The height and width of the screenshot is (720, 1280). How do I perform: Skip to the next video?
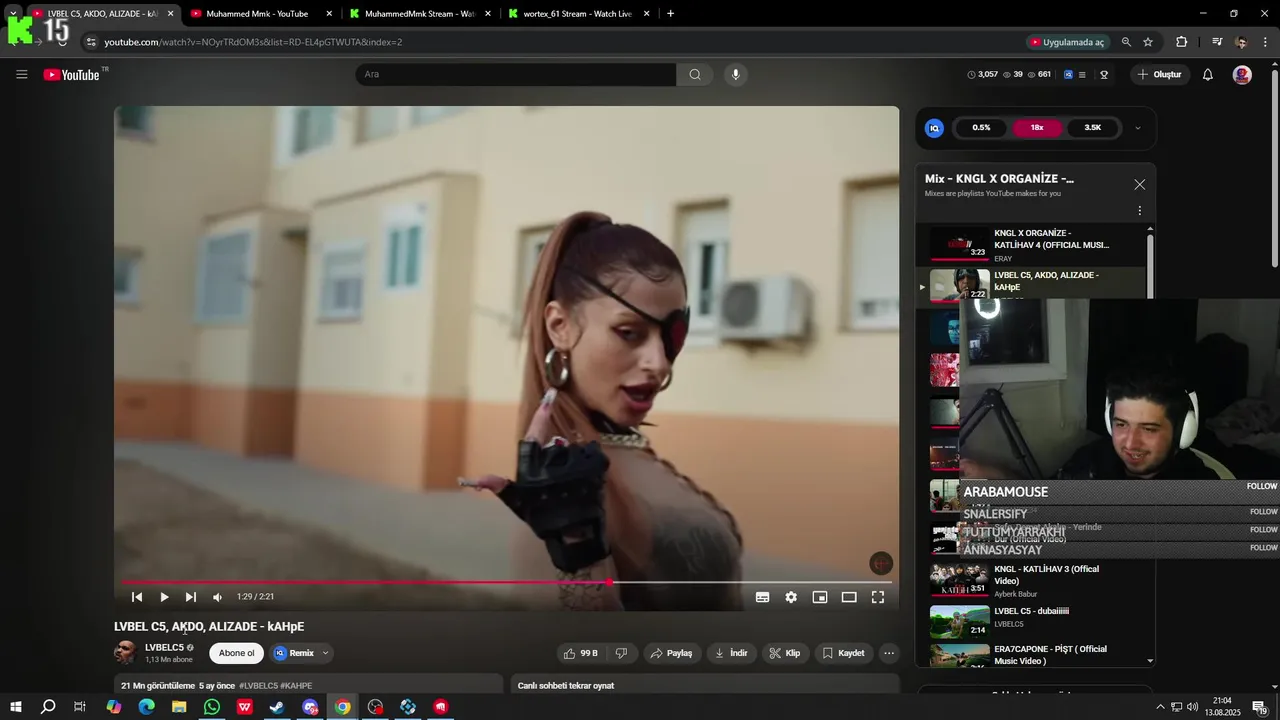tap(191, 597)
